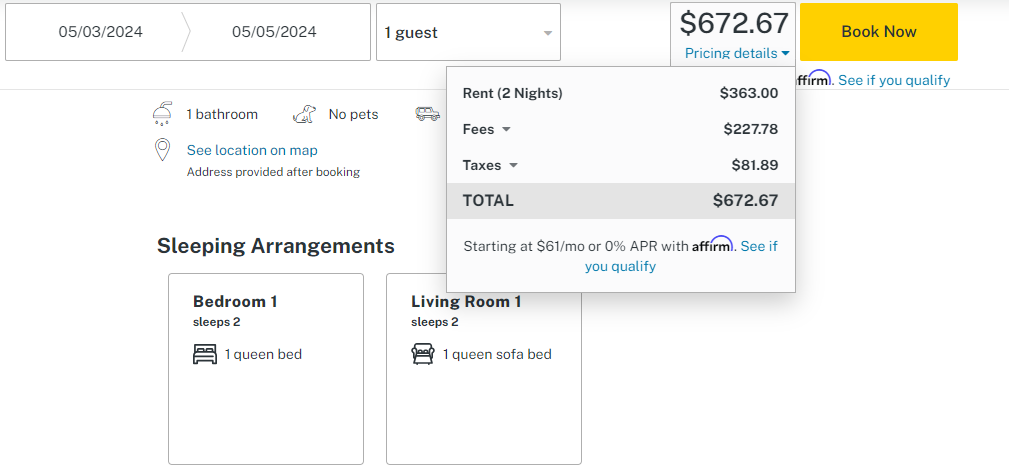1009x472 pixels.
Task: Click See if you qualify below Book Now
Action: (x=894, y=80)
